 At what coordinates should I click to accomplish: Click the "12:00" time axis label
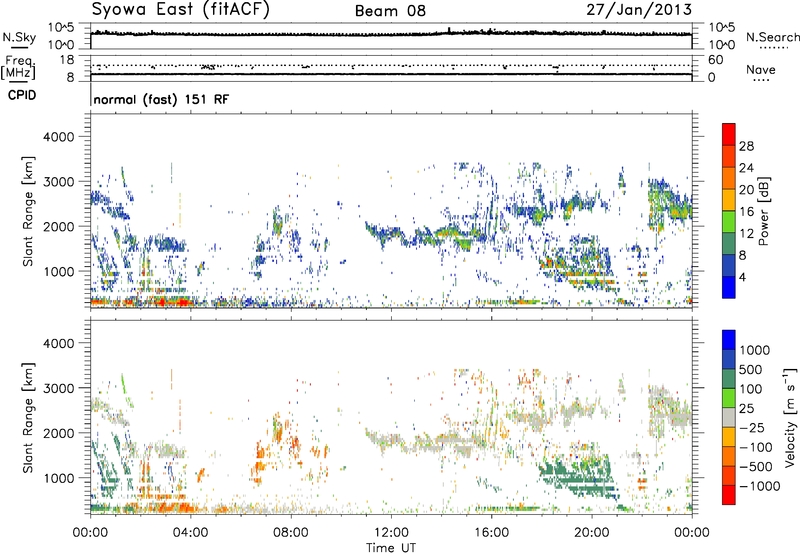391,533
